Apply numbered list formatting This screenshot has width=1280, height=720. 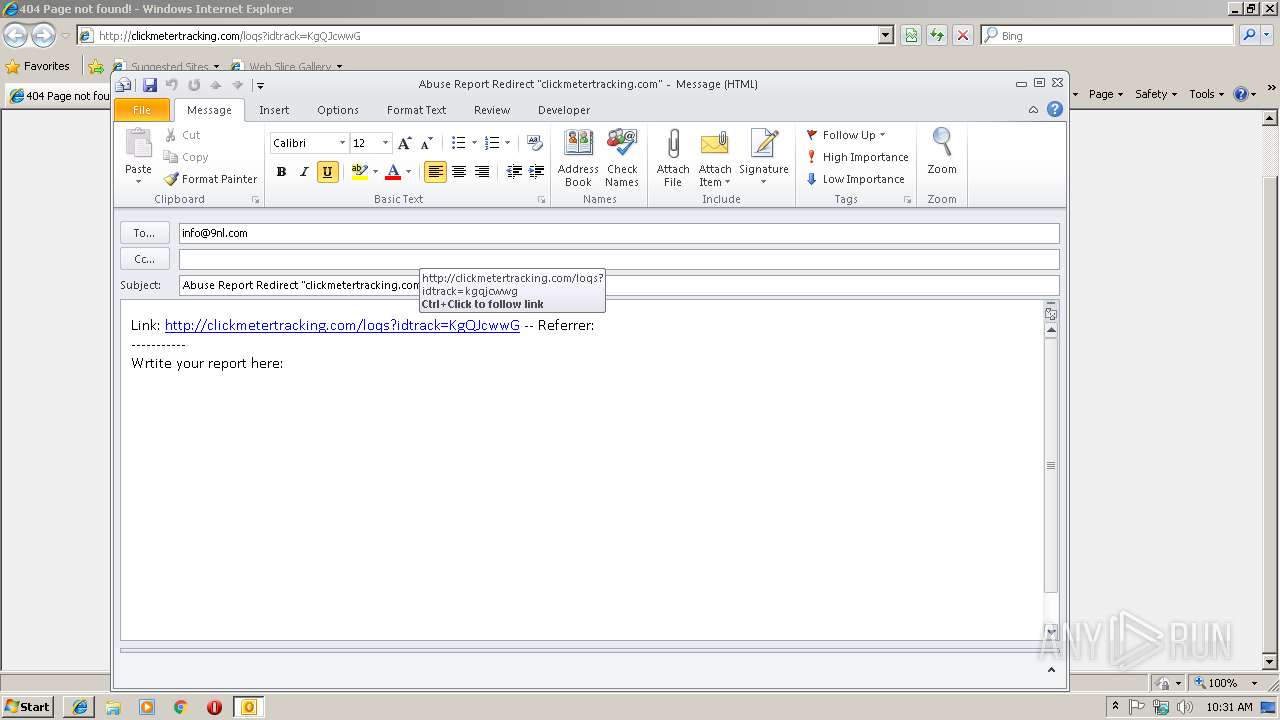pos(491,143)
